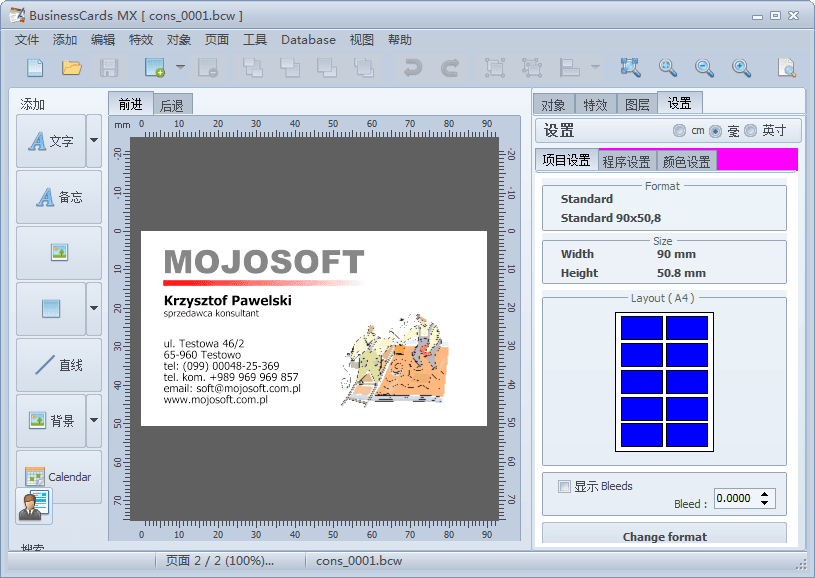Click the Zoom in magnifier icon
The width and height of the screenshot is (815, 578).
pos(741,68)
